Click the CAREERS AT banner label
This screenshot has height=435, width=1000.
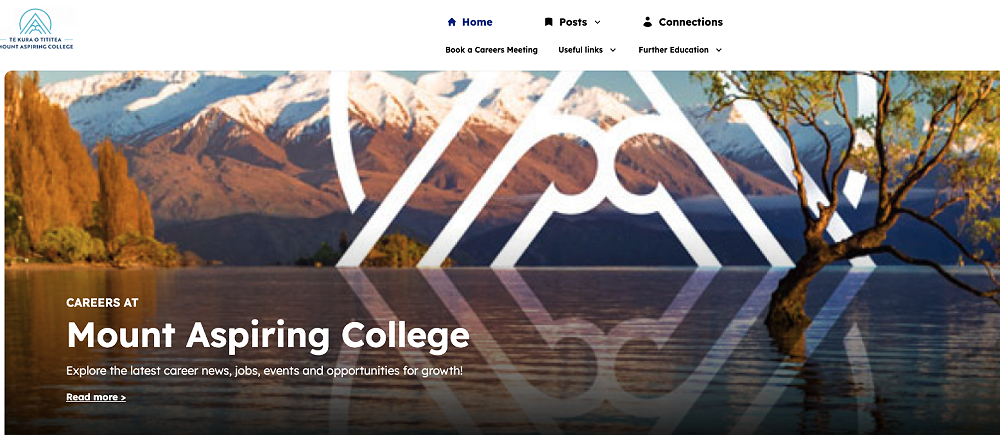tap(102, 302)
